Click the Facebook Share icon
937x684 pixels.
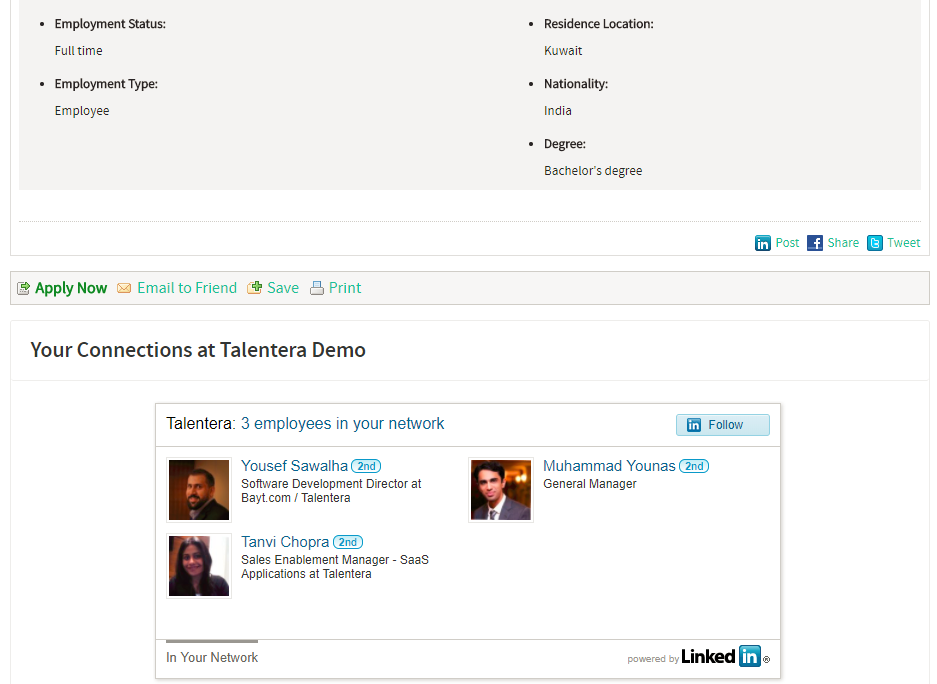814,243
